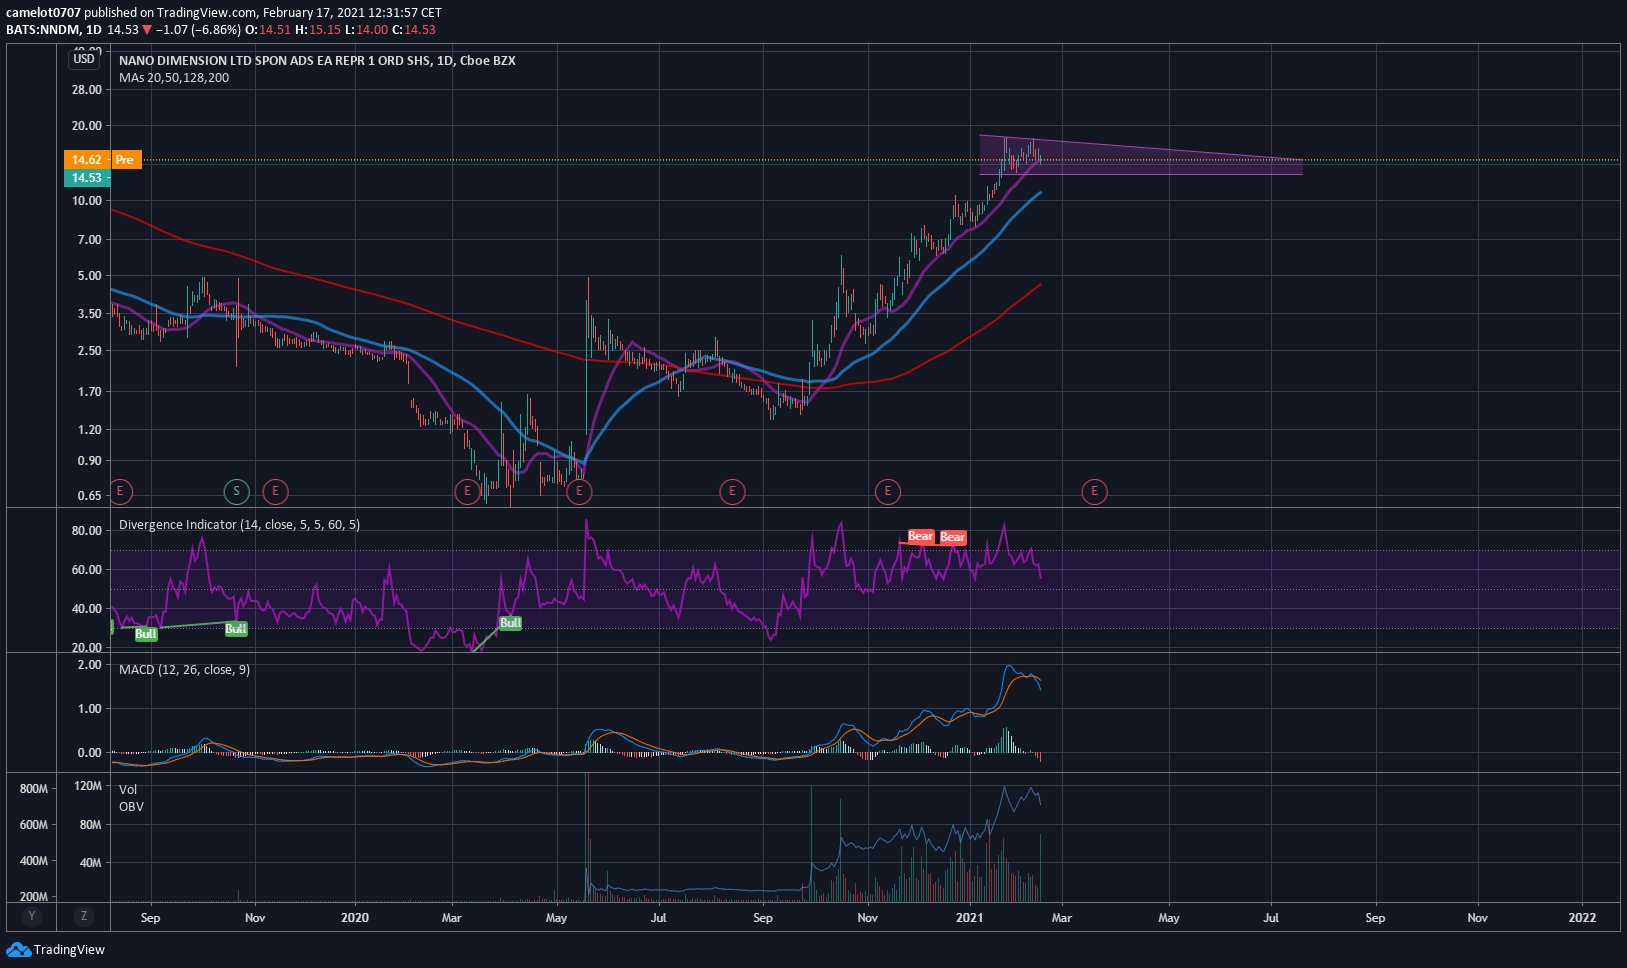This screenshot has width=1627, height=968.
Task: Click the earnings marker after Nov 2019
Action: [x=275, y=491]
